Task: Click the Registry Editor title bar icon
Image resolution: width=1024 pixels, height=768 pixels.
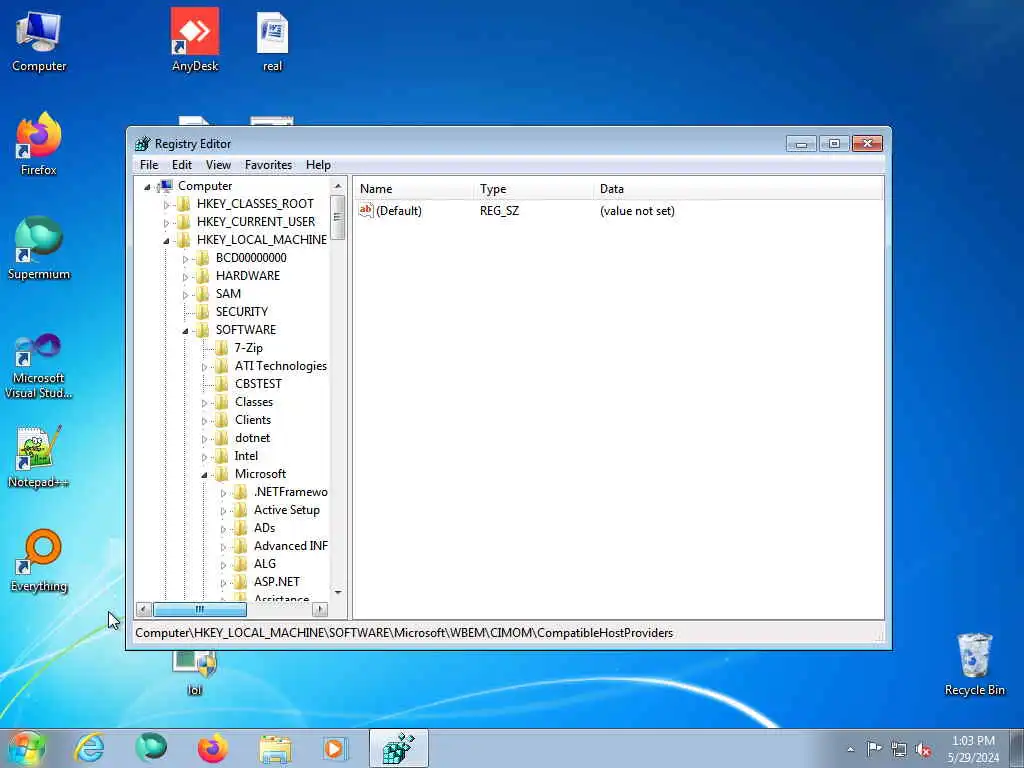Action: pos(142,144)
